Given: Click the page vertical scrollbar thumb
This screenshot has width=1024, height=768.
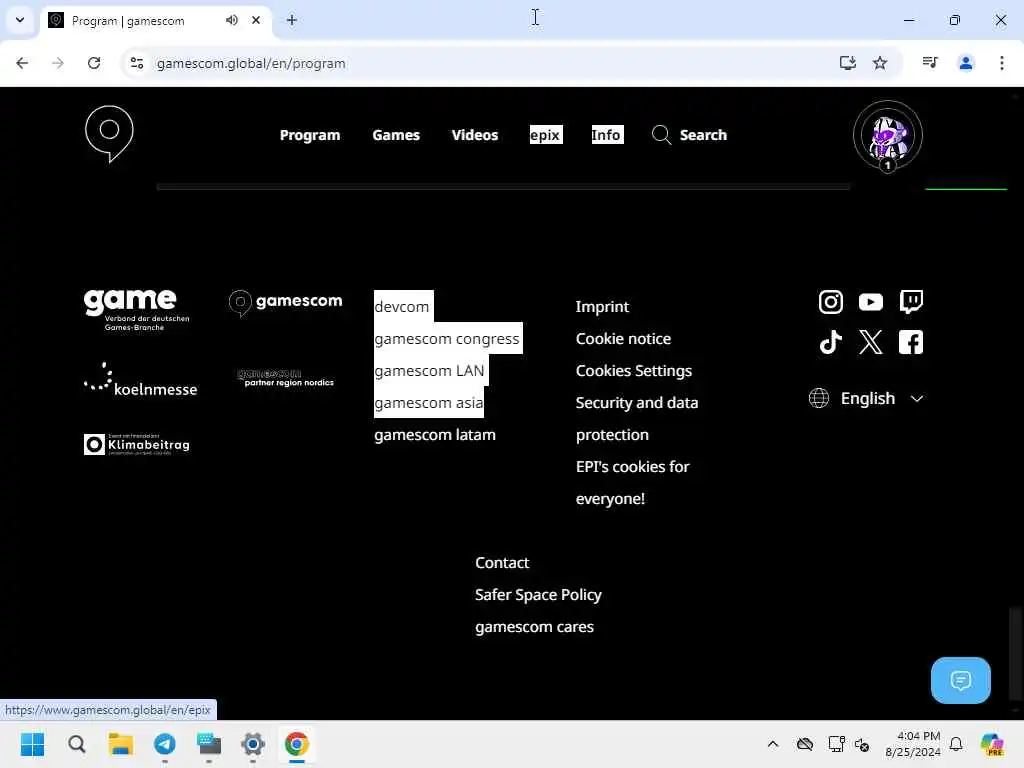Looking at the screenshot, I should point(1014,652).
